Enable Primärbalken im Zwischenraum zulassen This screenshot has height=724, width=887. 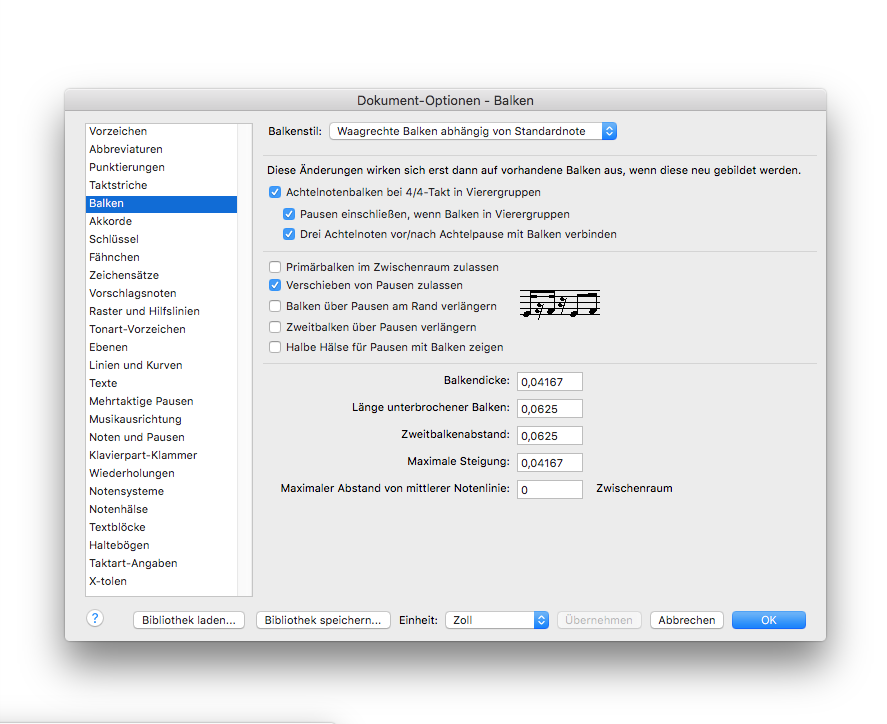coord(275,267)
